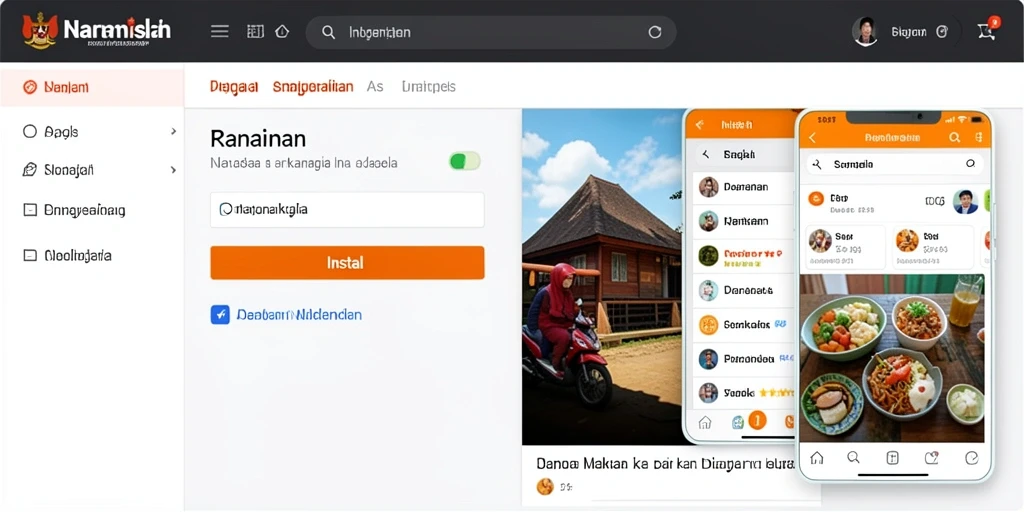Open the hamburger menu in header

(x=219, y=31)
